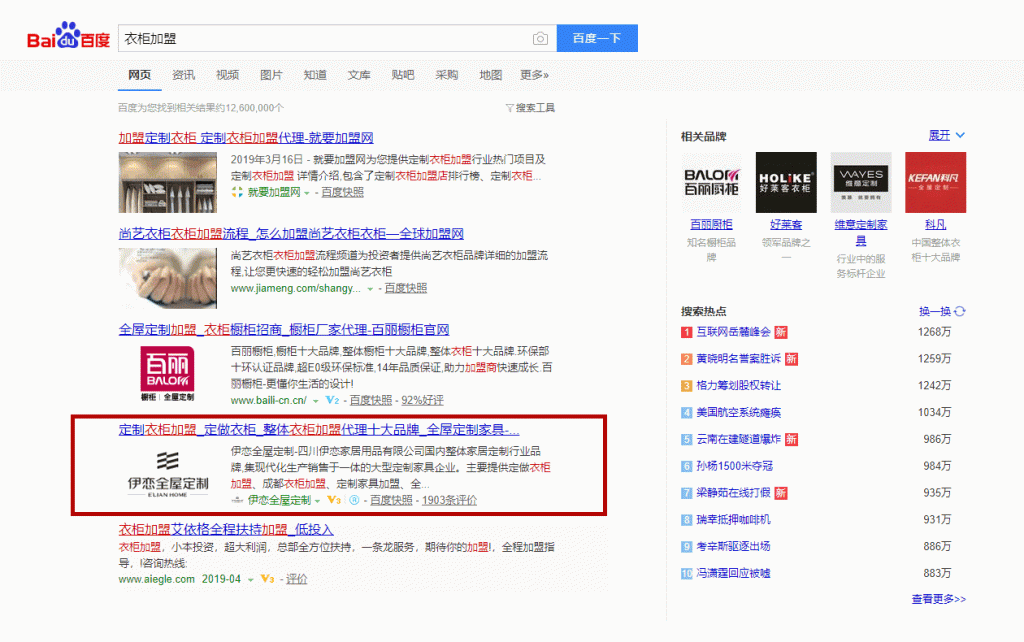Screen dimensions: 1024x642
Task: Open brand link 百丽厨柜
Action: point(711,225)
